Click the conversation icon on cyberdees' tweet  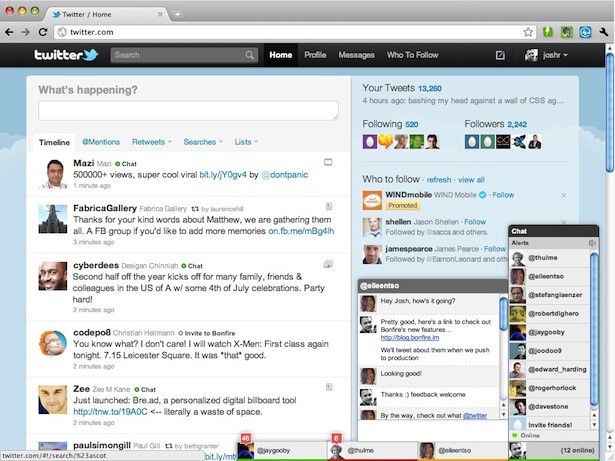point(328,264)
